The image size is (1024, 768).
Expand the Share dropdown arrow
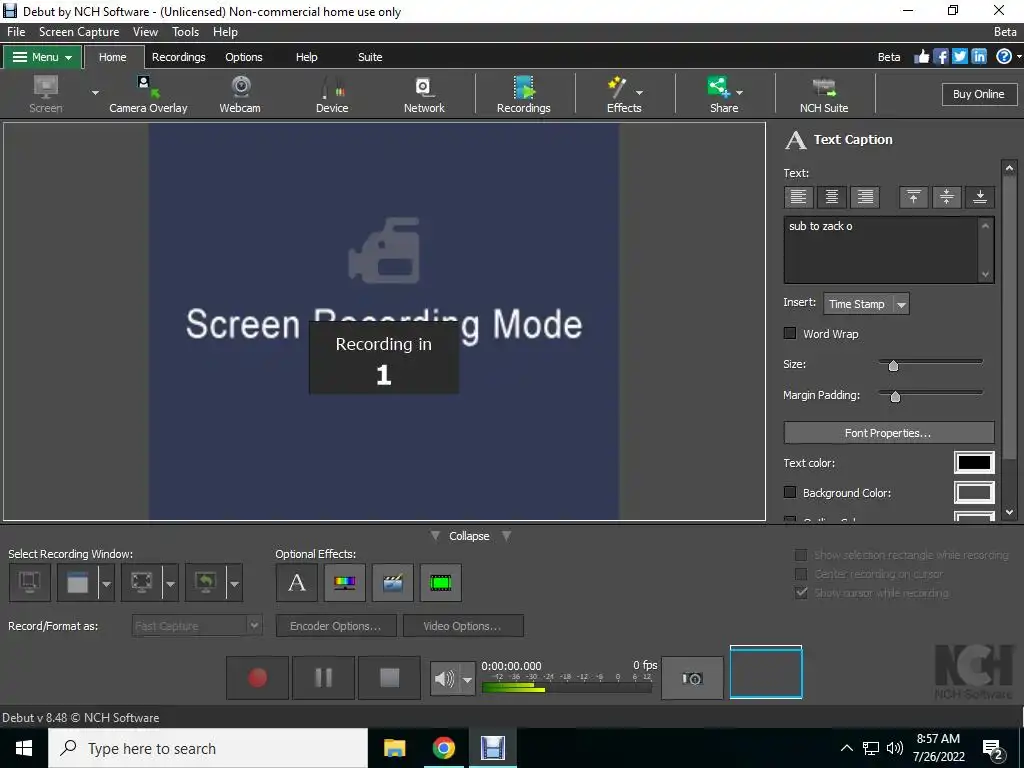[739, 93]
